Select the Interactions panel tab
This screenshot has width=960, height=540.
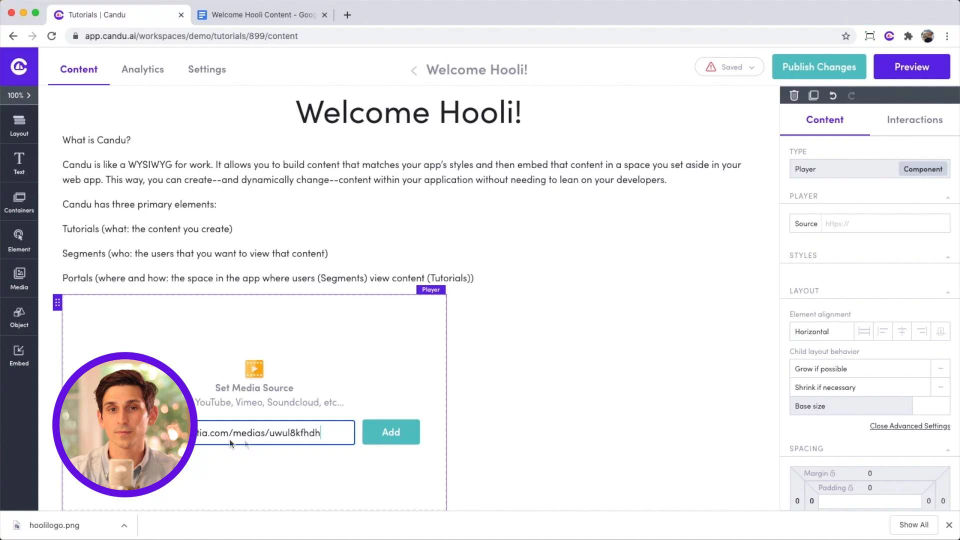click(x=915, y=119)
